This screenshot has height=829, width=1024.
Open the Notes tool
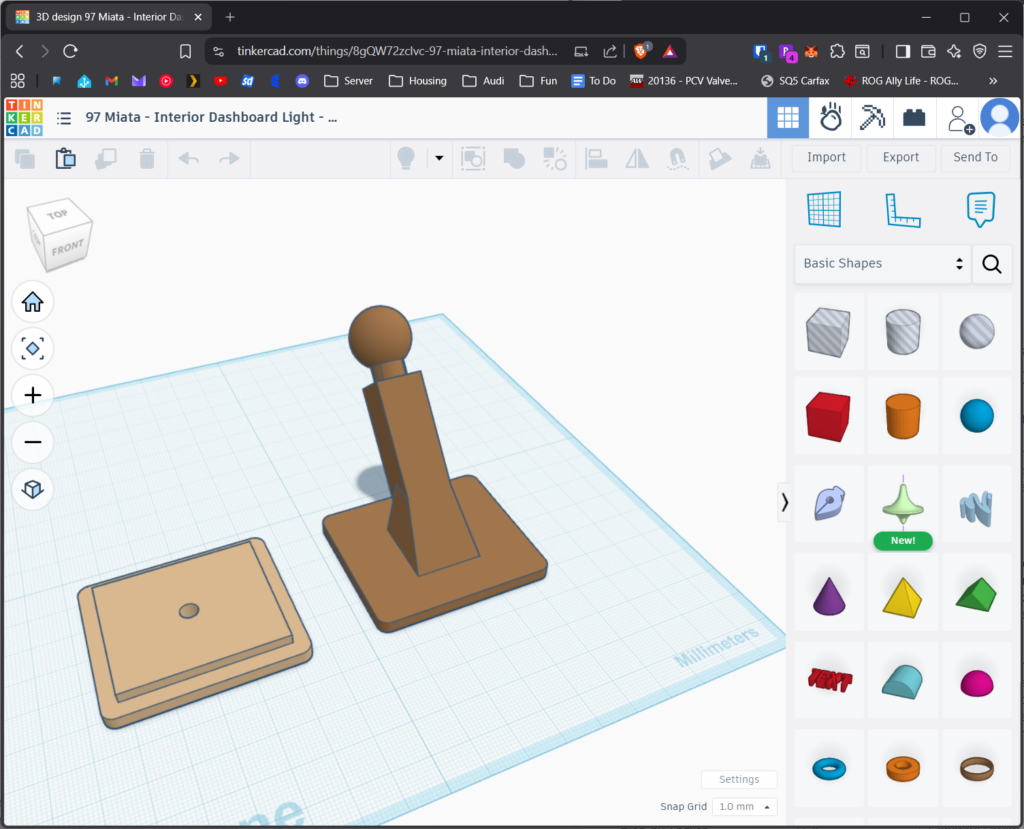tap(981, 209)
